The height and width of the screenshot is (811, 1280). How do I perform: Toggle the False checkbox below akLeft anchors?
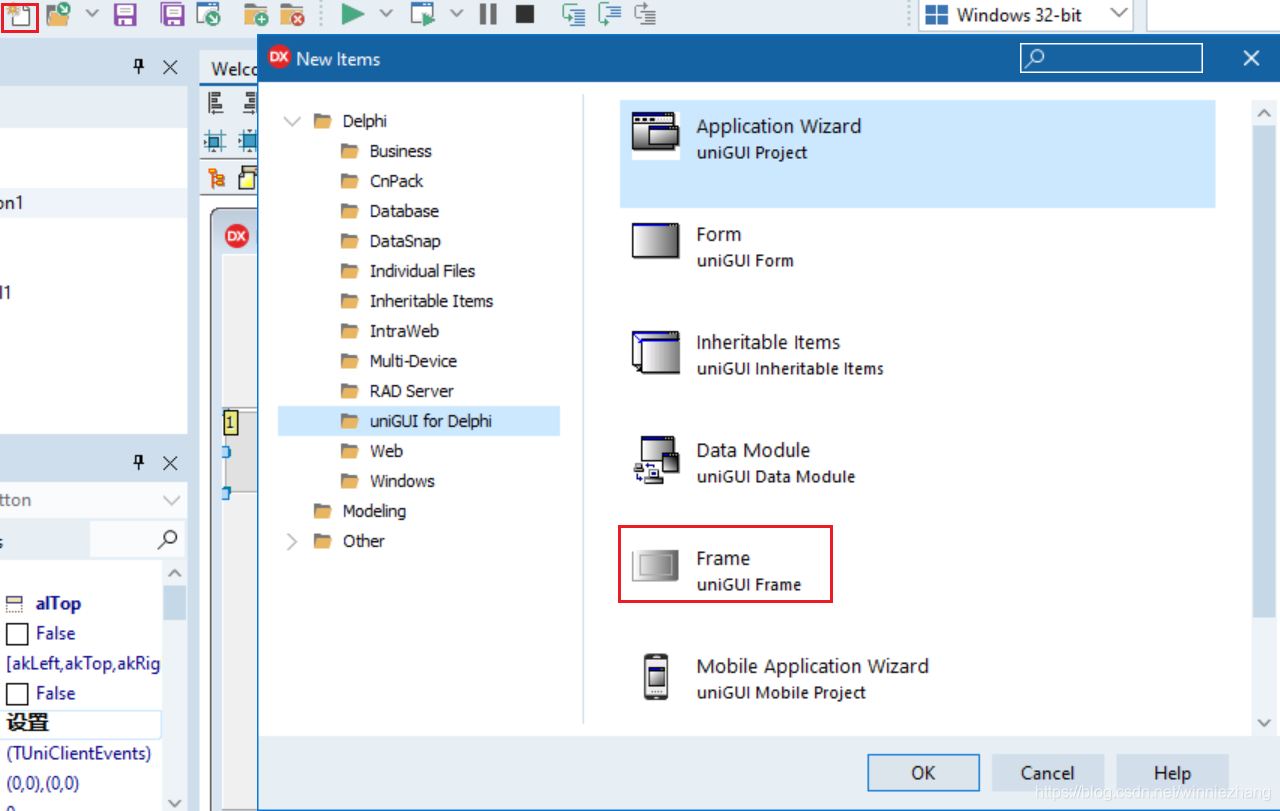(17, 693)
